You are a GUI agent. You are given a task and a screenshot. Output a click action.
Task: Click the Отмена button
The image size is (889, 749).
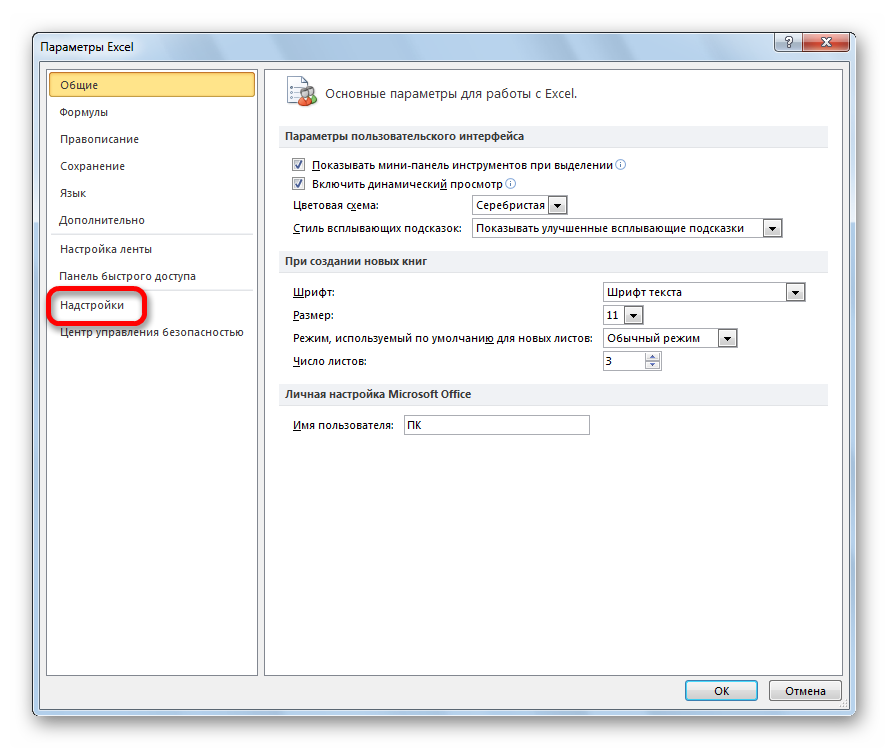[x=805, y=691]
